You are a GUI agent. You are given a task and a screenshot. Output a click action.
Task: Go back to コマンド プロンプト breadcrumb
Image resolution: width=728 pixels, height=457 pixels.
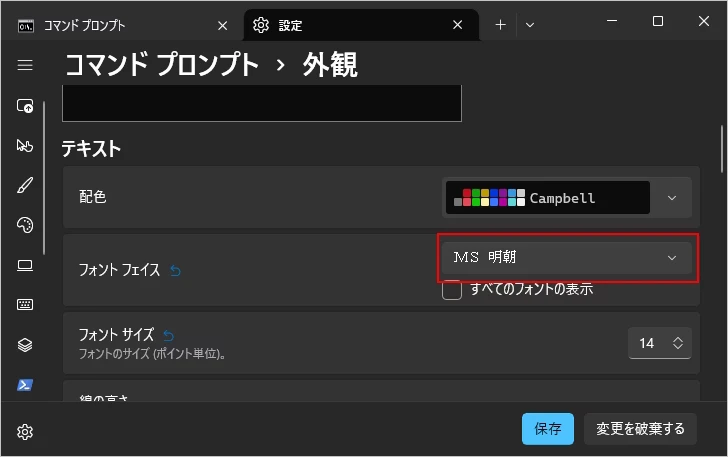point(161,65)
